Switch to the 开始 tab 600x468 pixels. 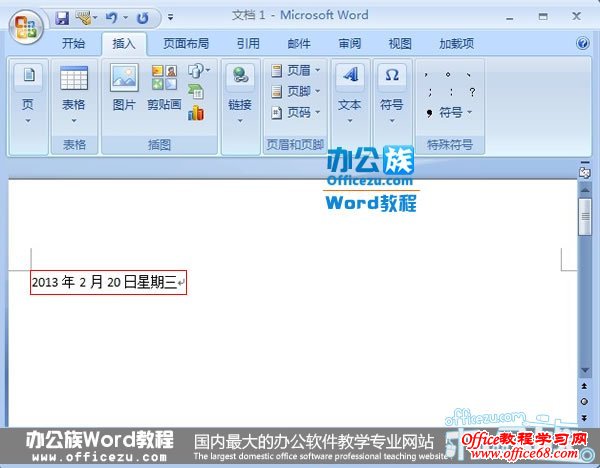73,43
